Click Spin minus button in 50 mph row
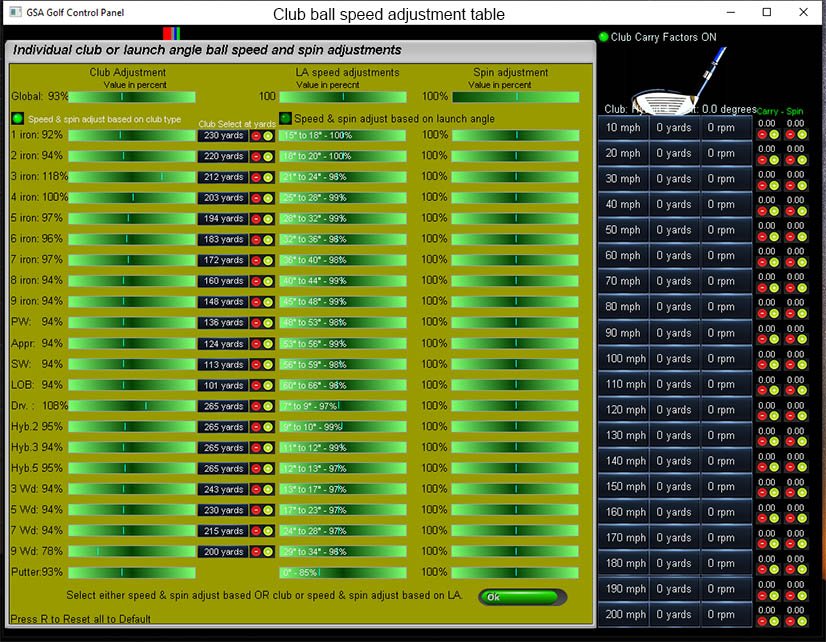826x642 pixels. (x=790, y=237)
